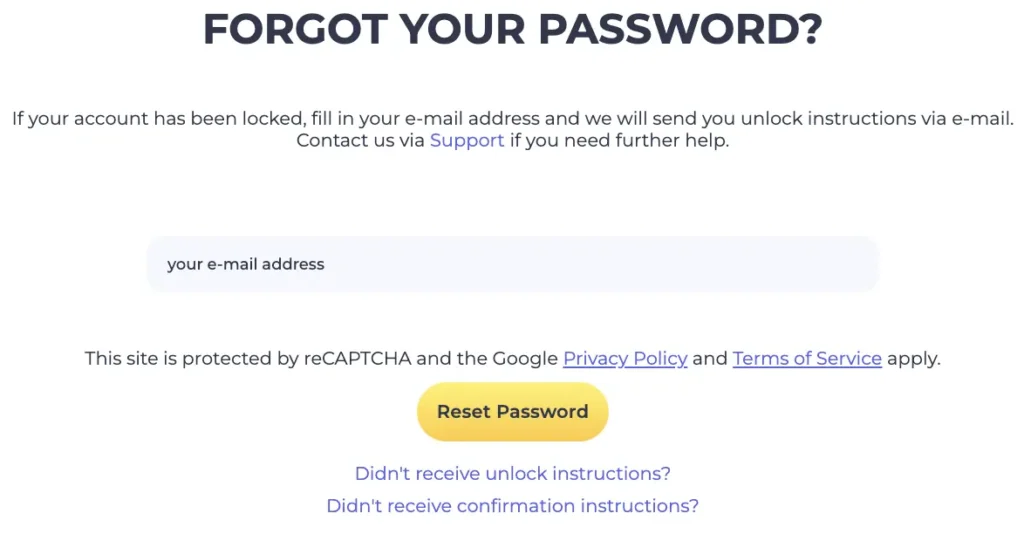
Task: Click "Didn't receive confirmation instructions?" link
Action: pos(512,506)
